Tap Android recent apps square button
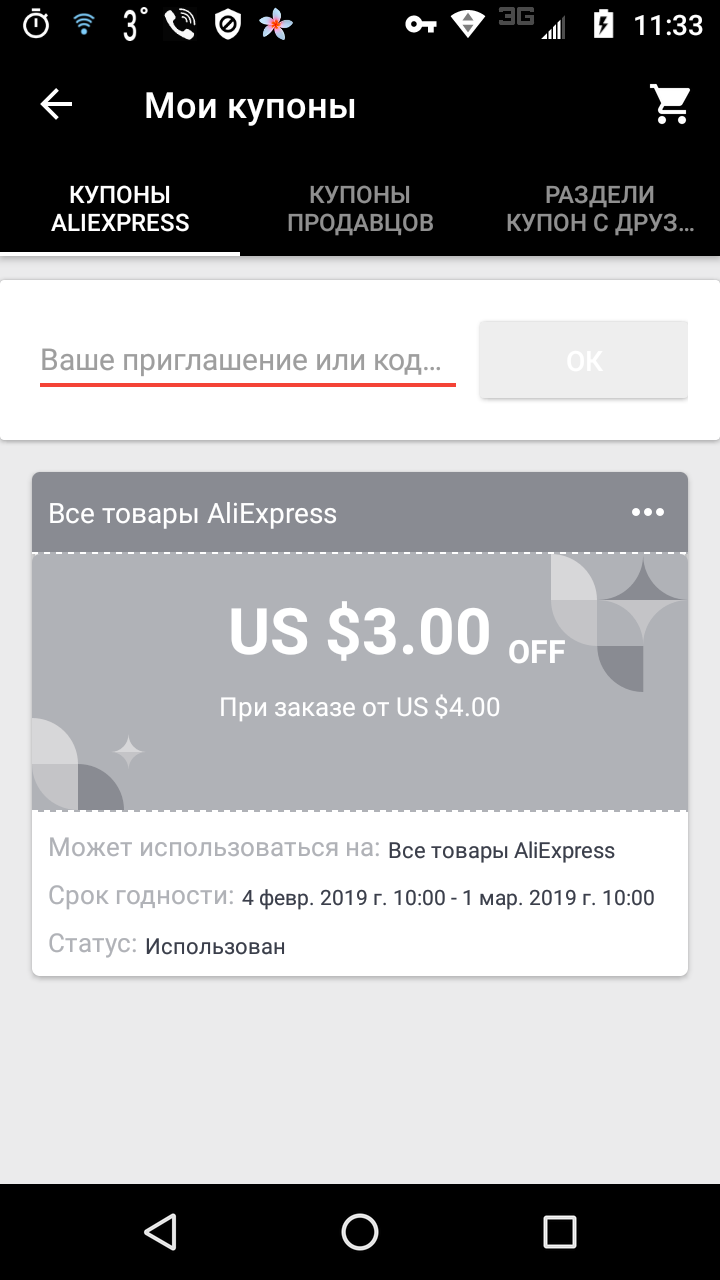720x1280 pixels. point(560,1231)
